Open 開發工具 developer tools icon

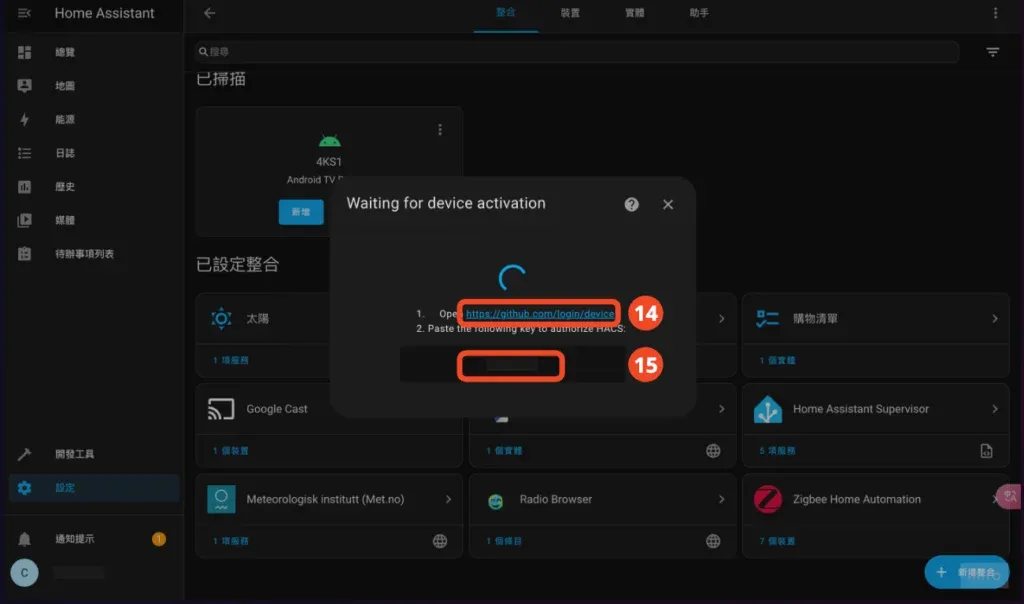(23, 453)
